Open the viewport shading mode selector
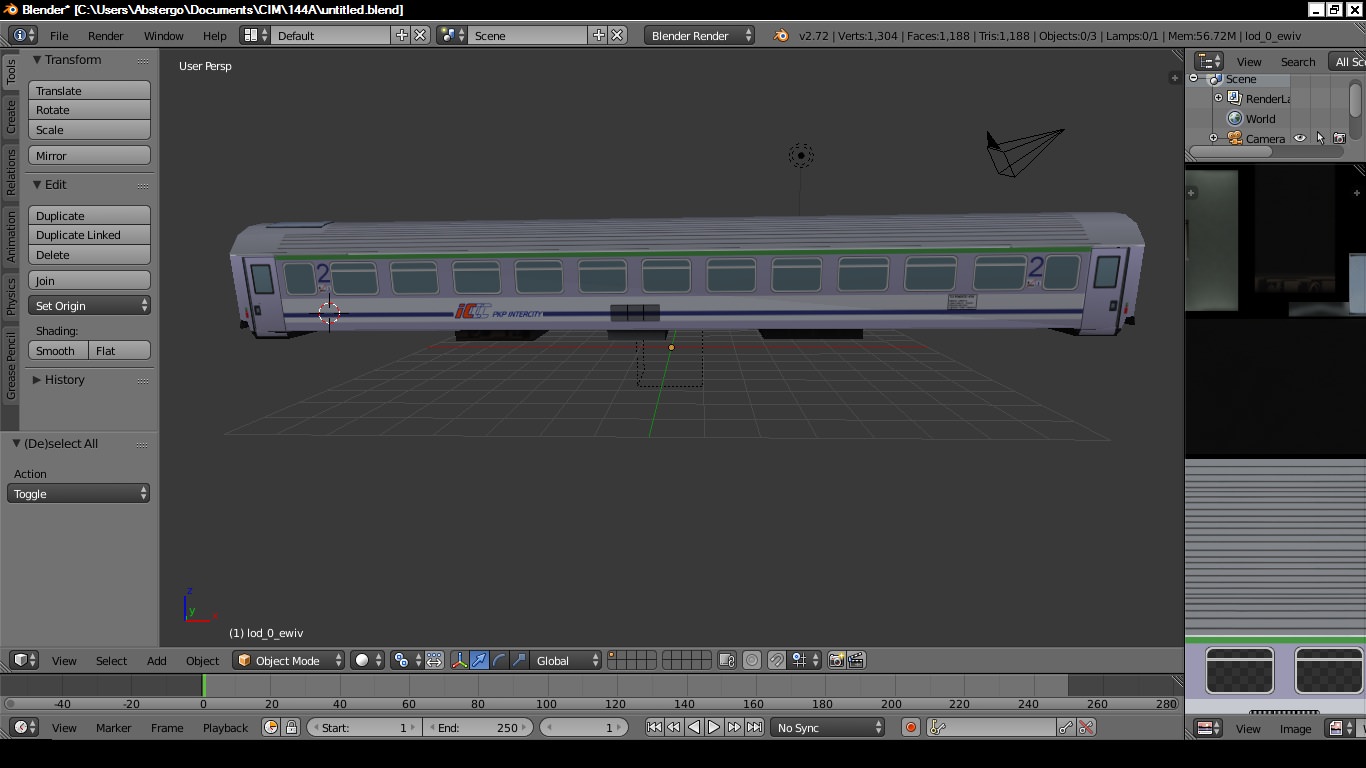 coord(368,660)
